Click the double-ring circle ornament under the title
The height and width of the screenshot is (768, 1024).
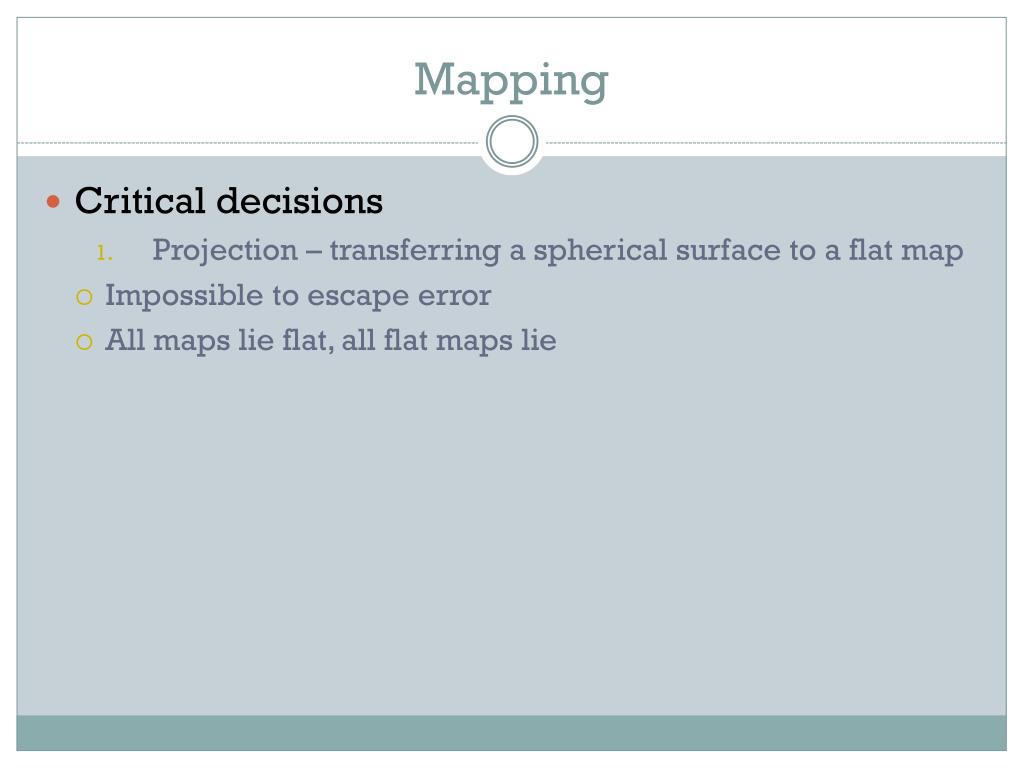coord(512,142)
